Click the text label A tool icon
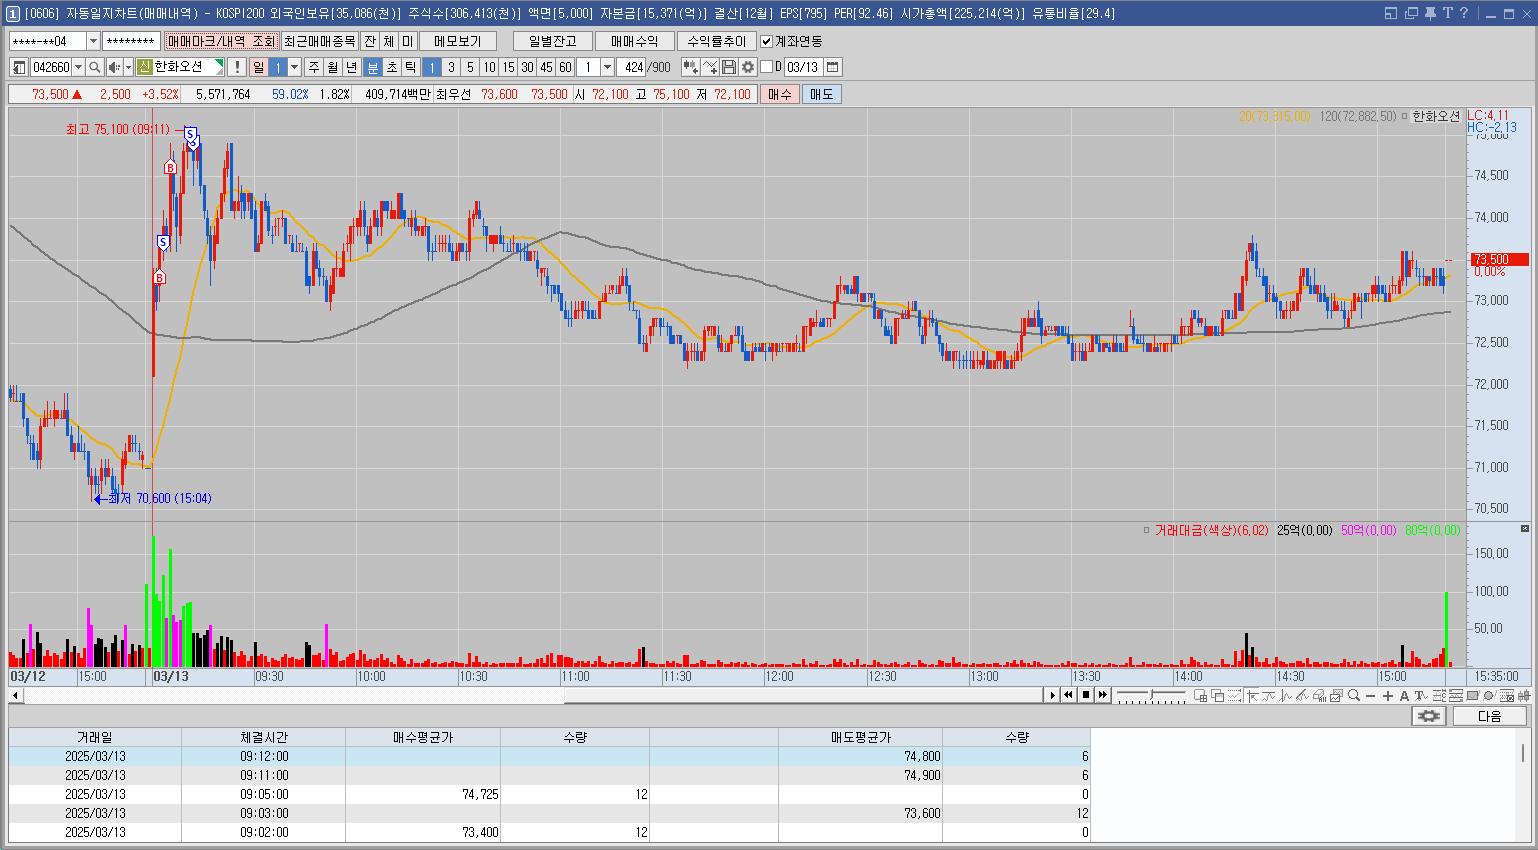1538x850 pixels. point(1404,696)
